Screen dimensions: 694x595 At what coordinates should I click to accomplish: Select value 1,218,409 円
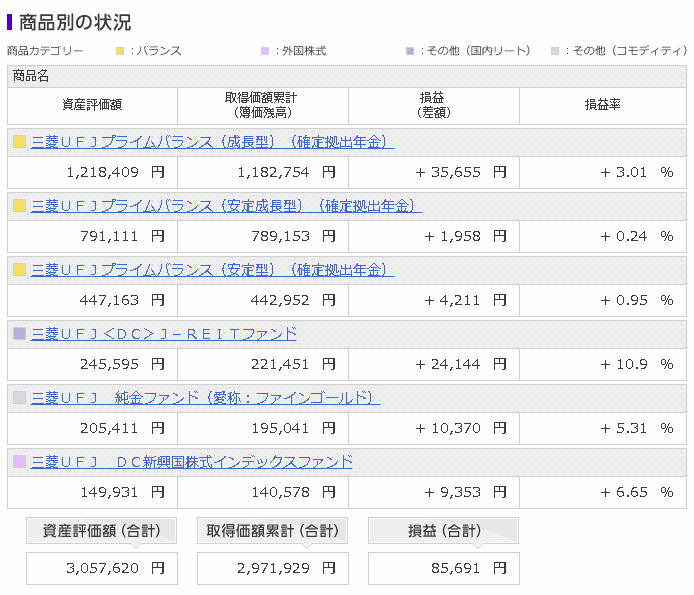pyautogui.click(x=116, y=172)
